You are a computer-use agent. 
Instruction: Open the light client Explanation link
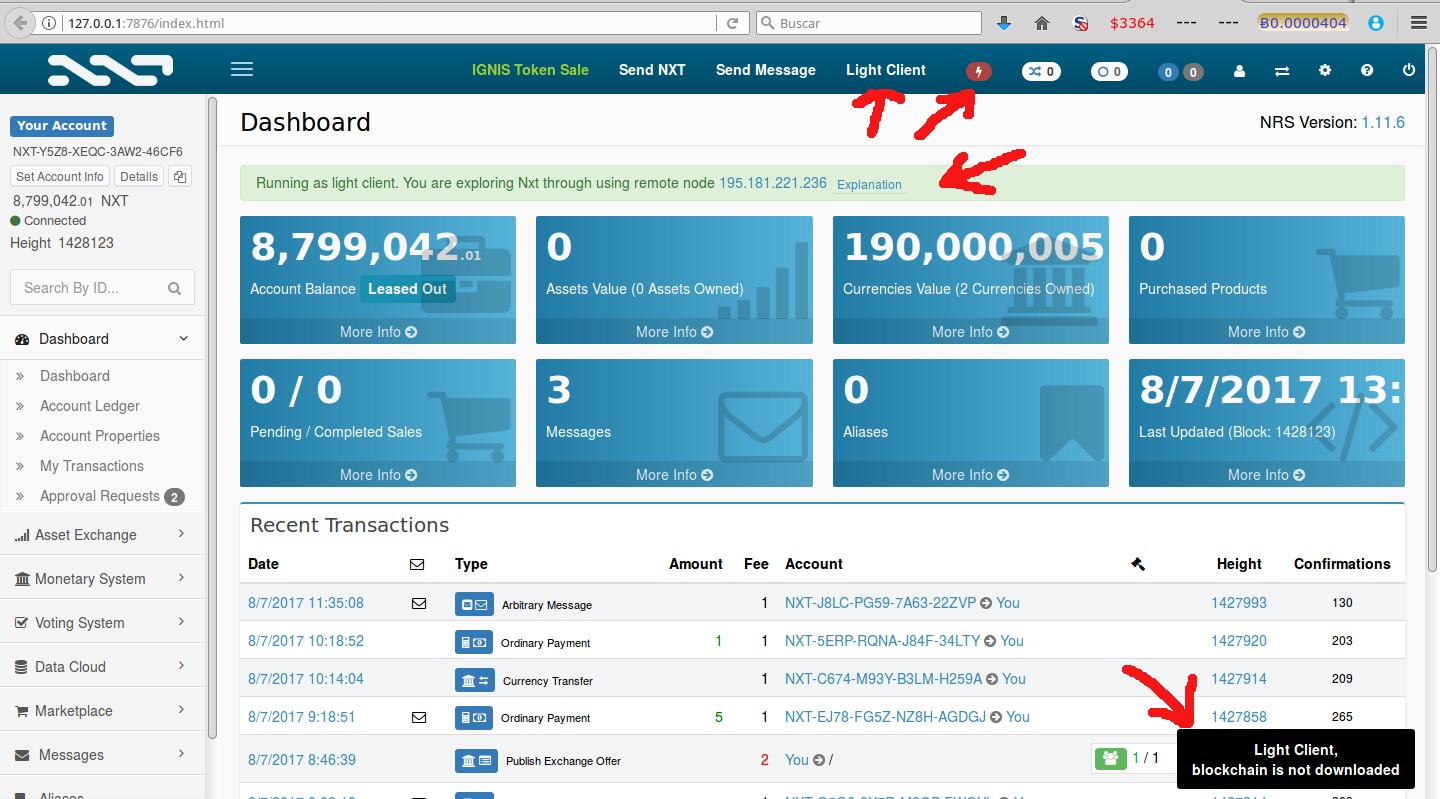tap(869, 184)
